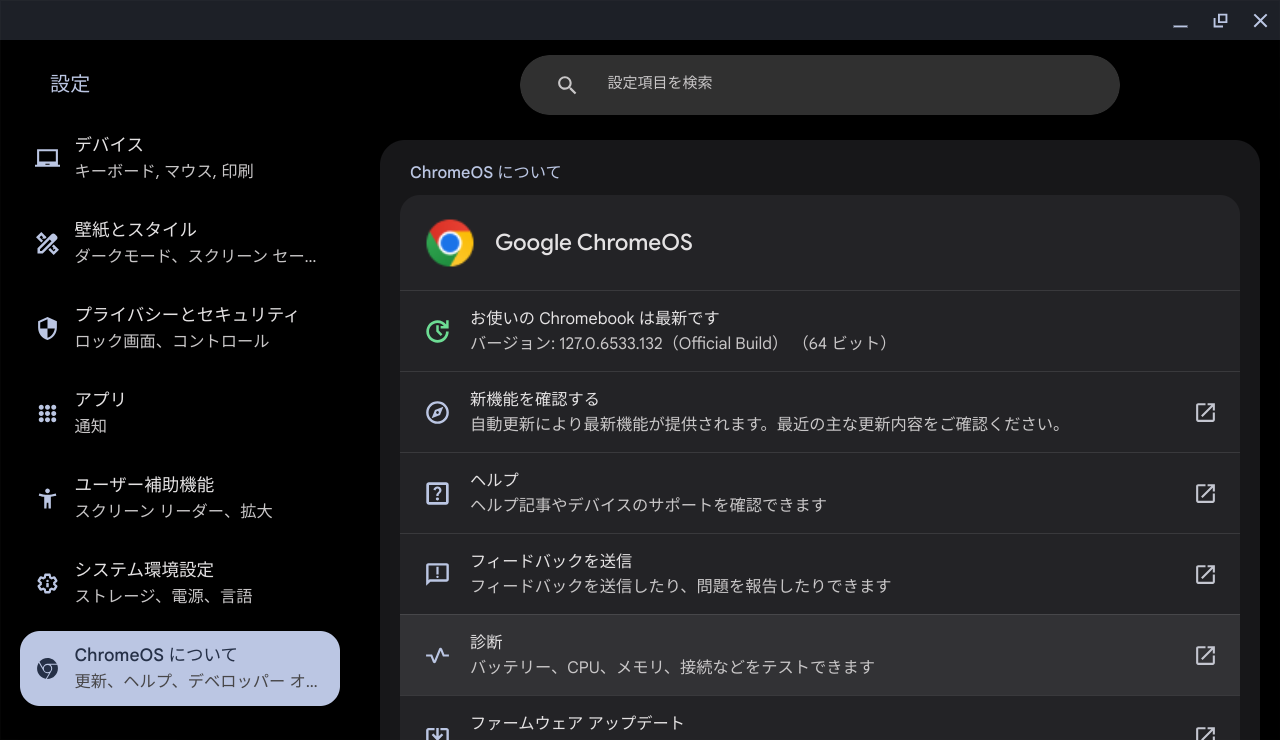Click the search magnifier icon
This screenshot has height=740, width=1280.
point(567,84)
